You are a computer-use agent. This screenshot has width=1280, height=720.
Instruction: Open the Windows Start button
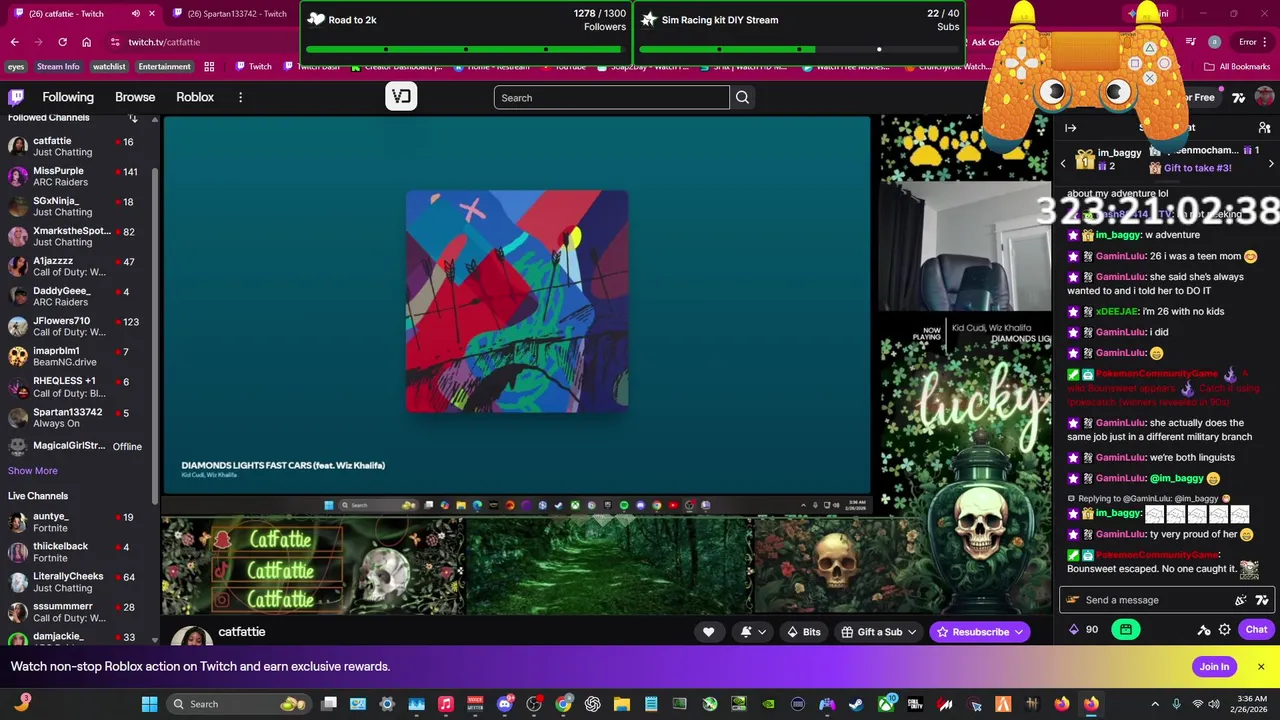pos(149,704)
